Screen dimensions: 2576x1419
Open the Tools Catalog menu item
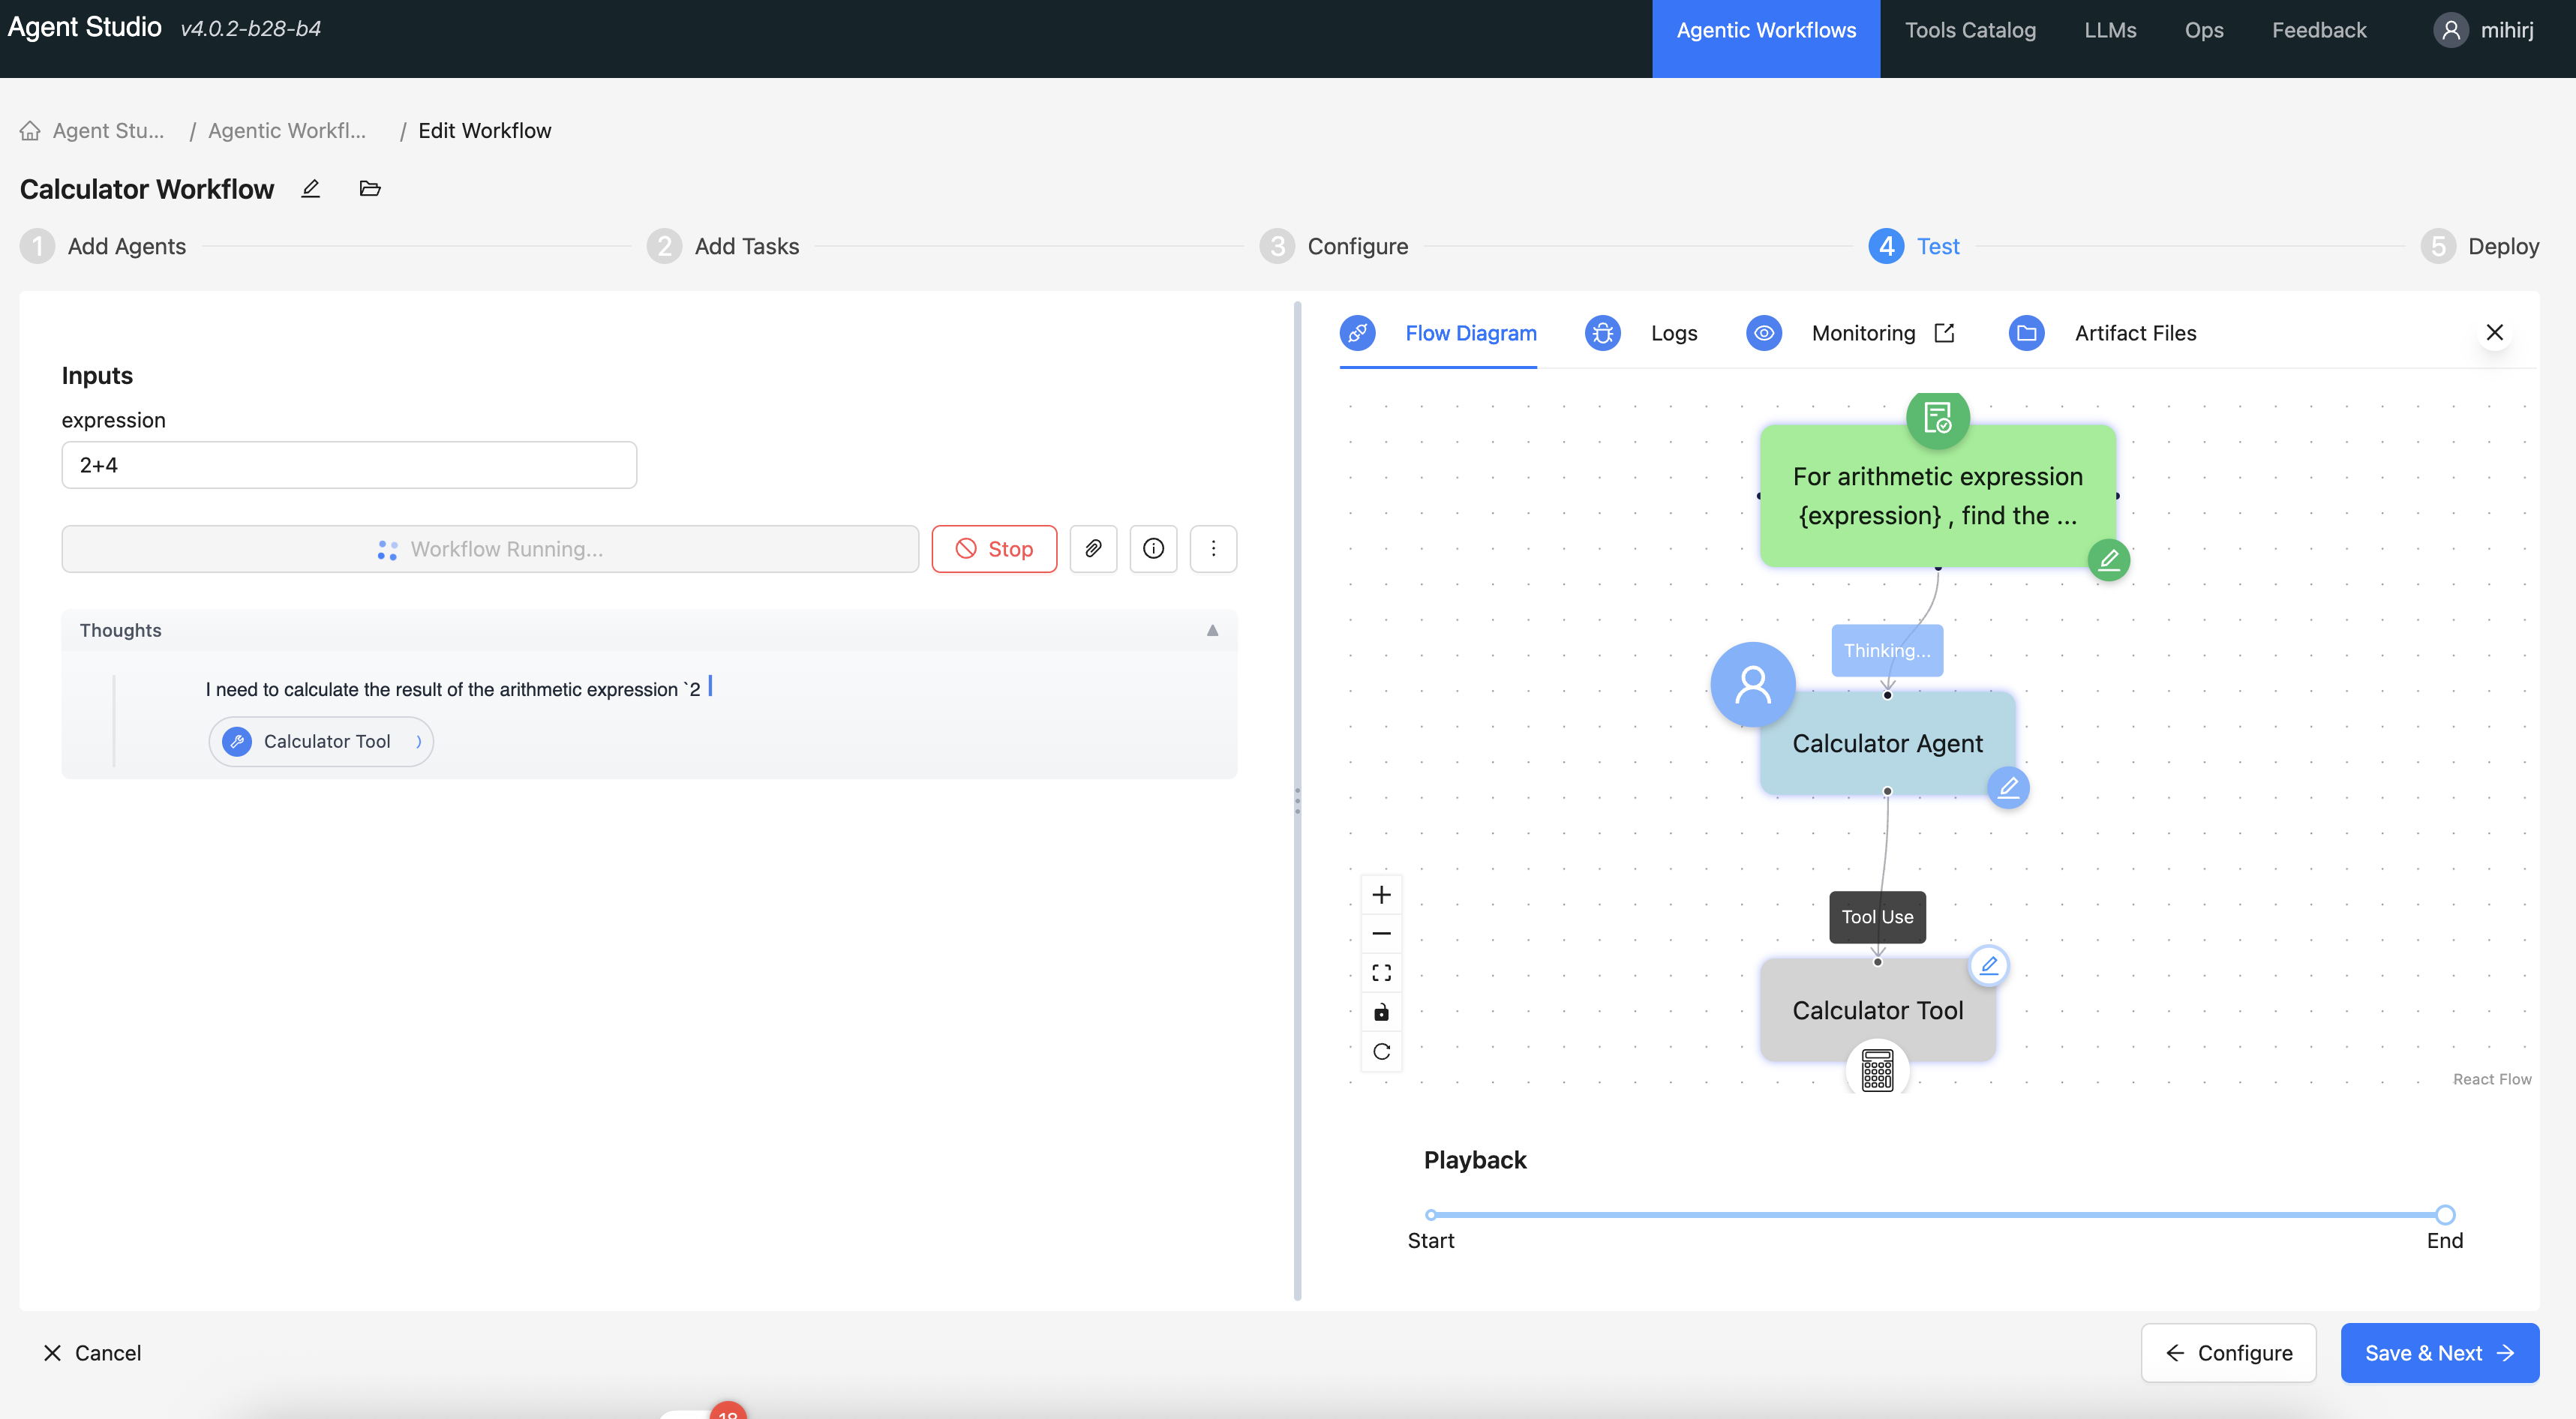point(1969,30)
